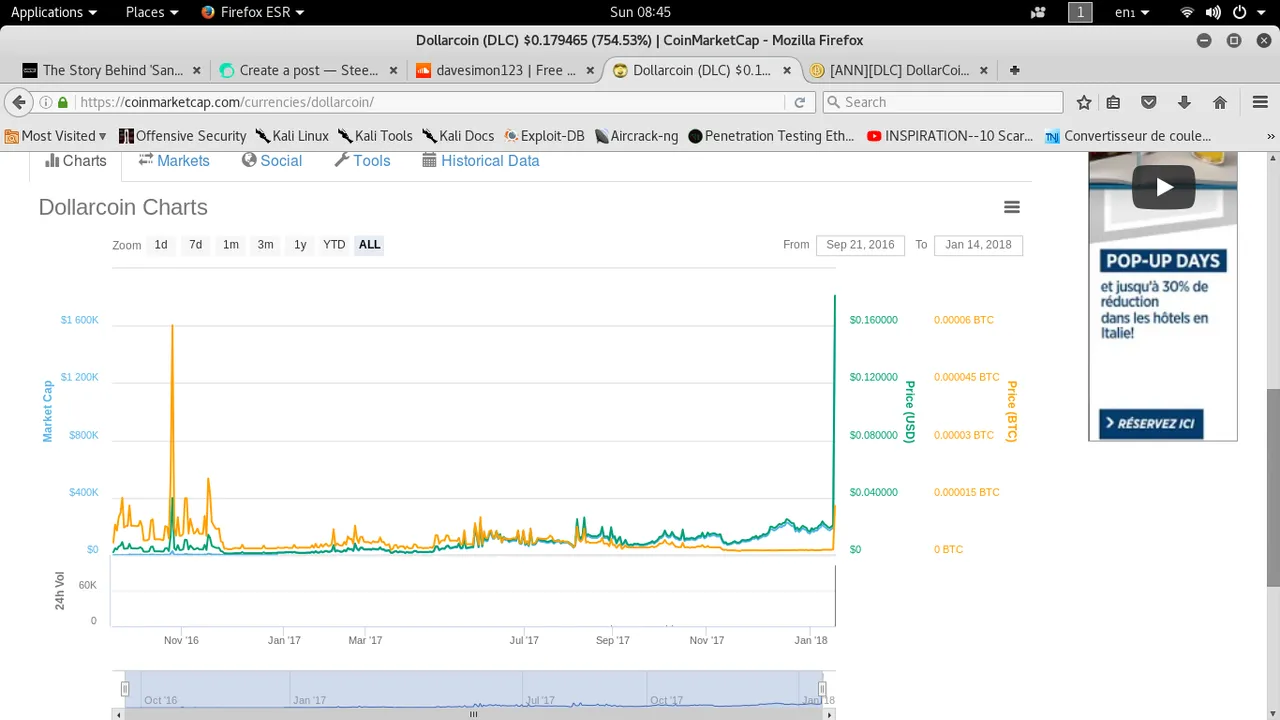Screen dimensions: 1280x720
Task: Set chart zoom to 7d
Action: point(196,245)
